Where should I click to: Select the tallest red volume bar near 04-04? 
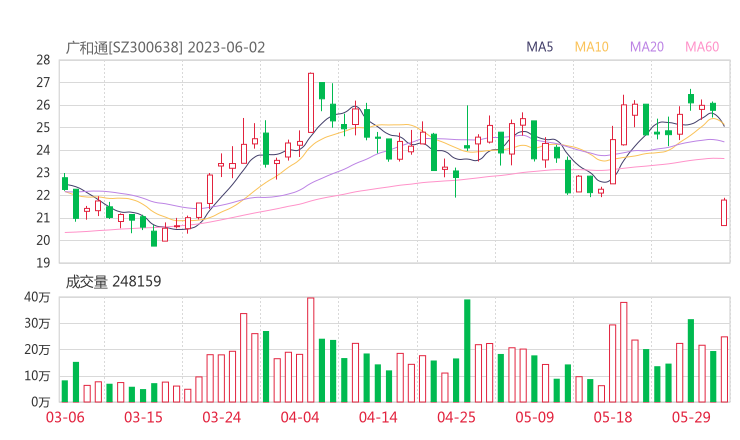tap(311, 350)
